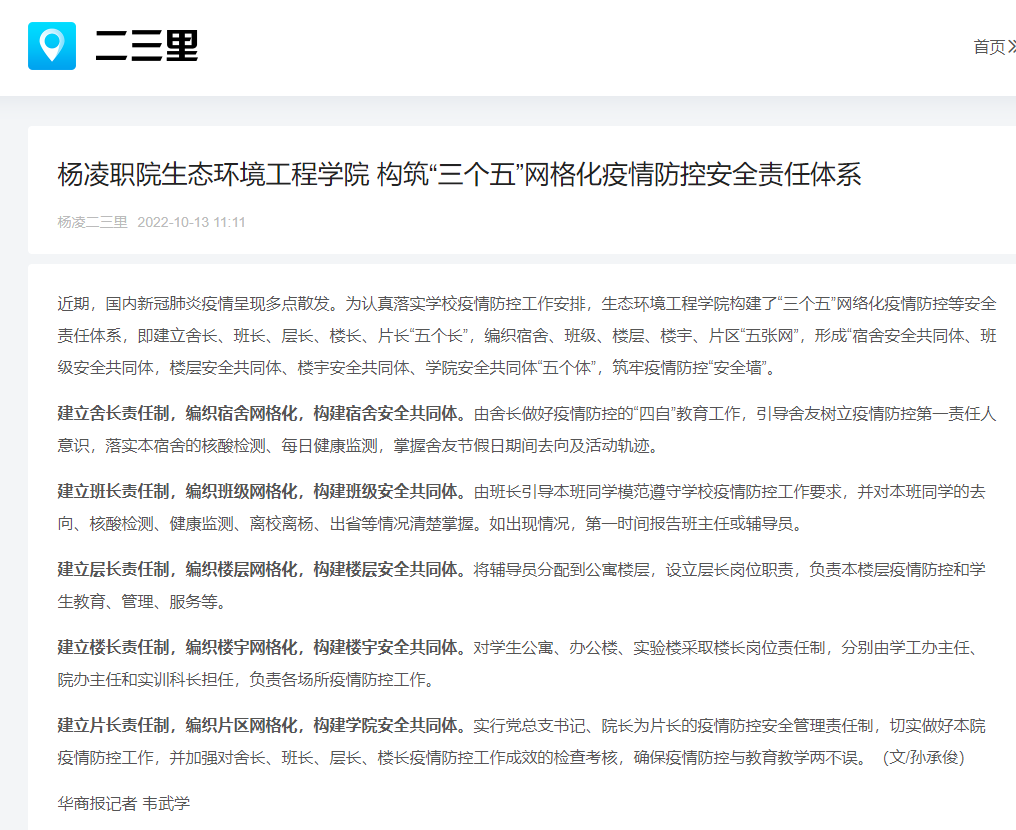Click the 二三里 brand name text
The image size is (1016, 830).
[147, 46]
